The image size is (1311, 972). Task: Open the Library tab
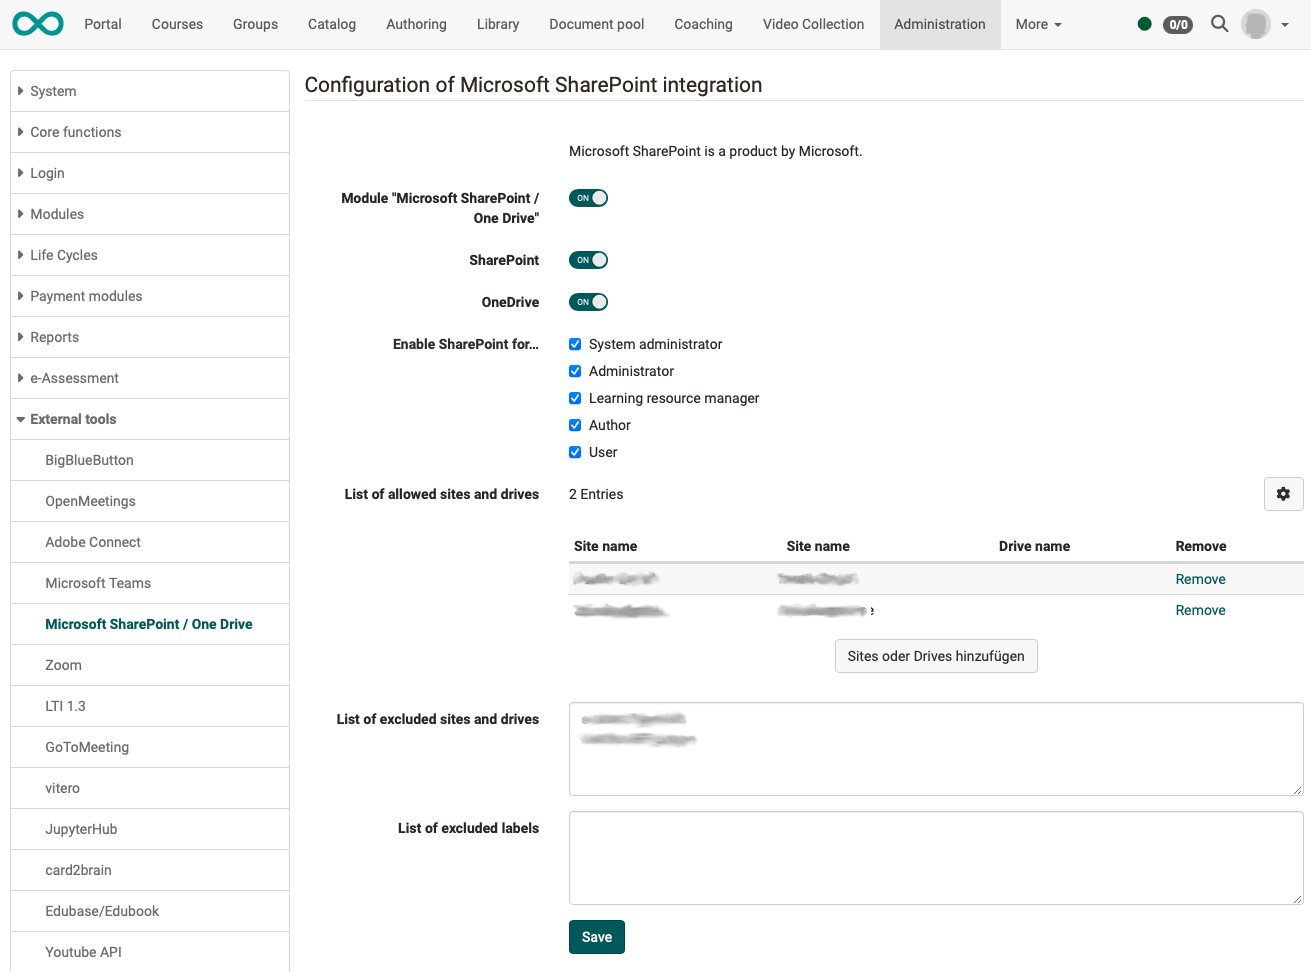point(498,24)
